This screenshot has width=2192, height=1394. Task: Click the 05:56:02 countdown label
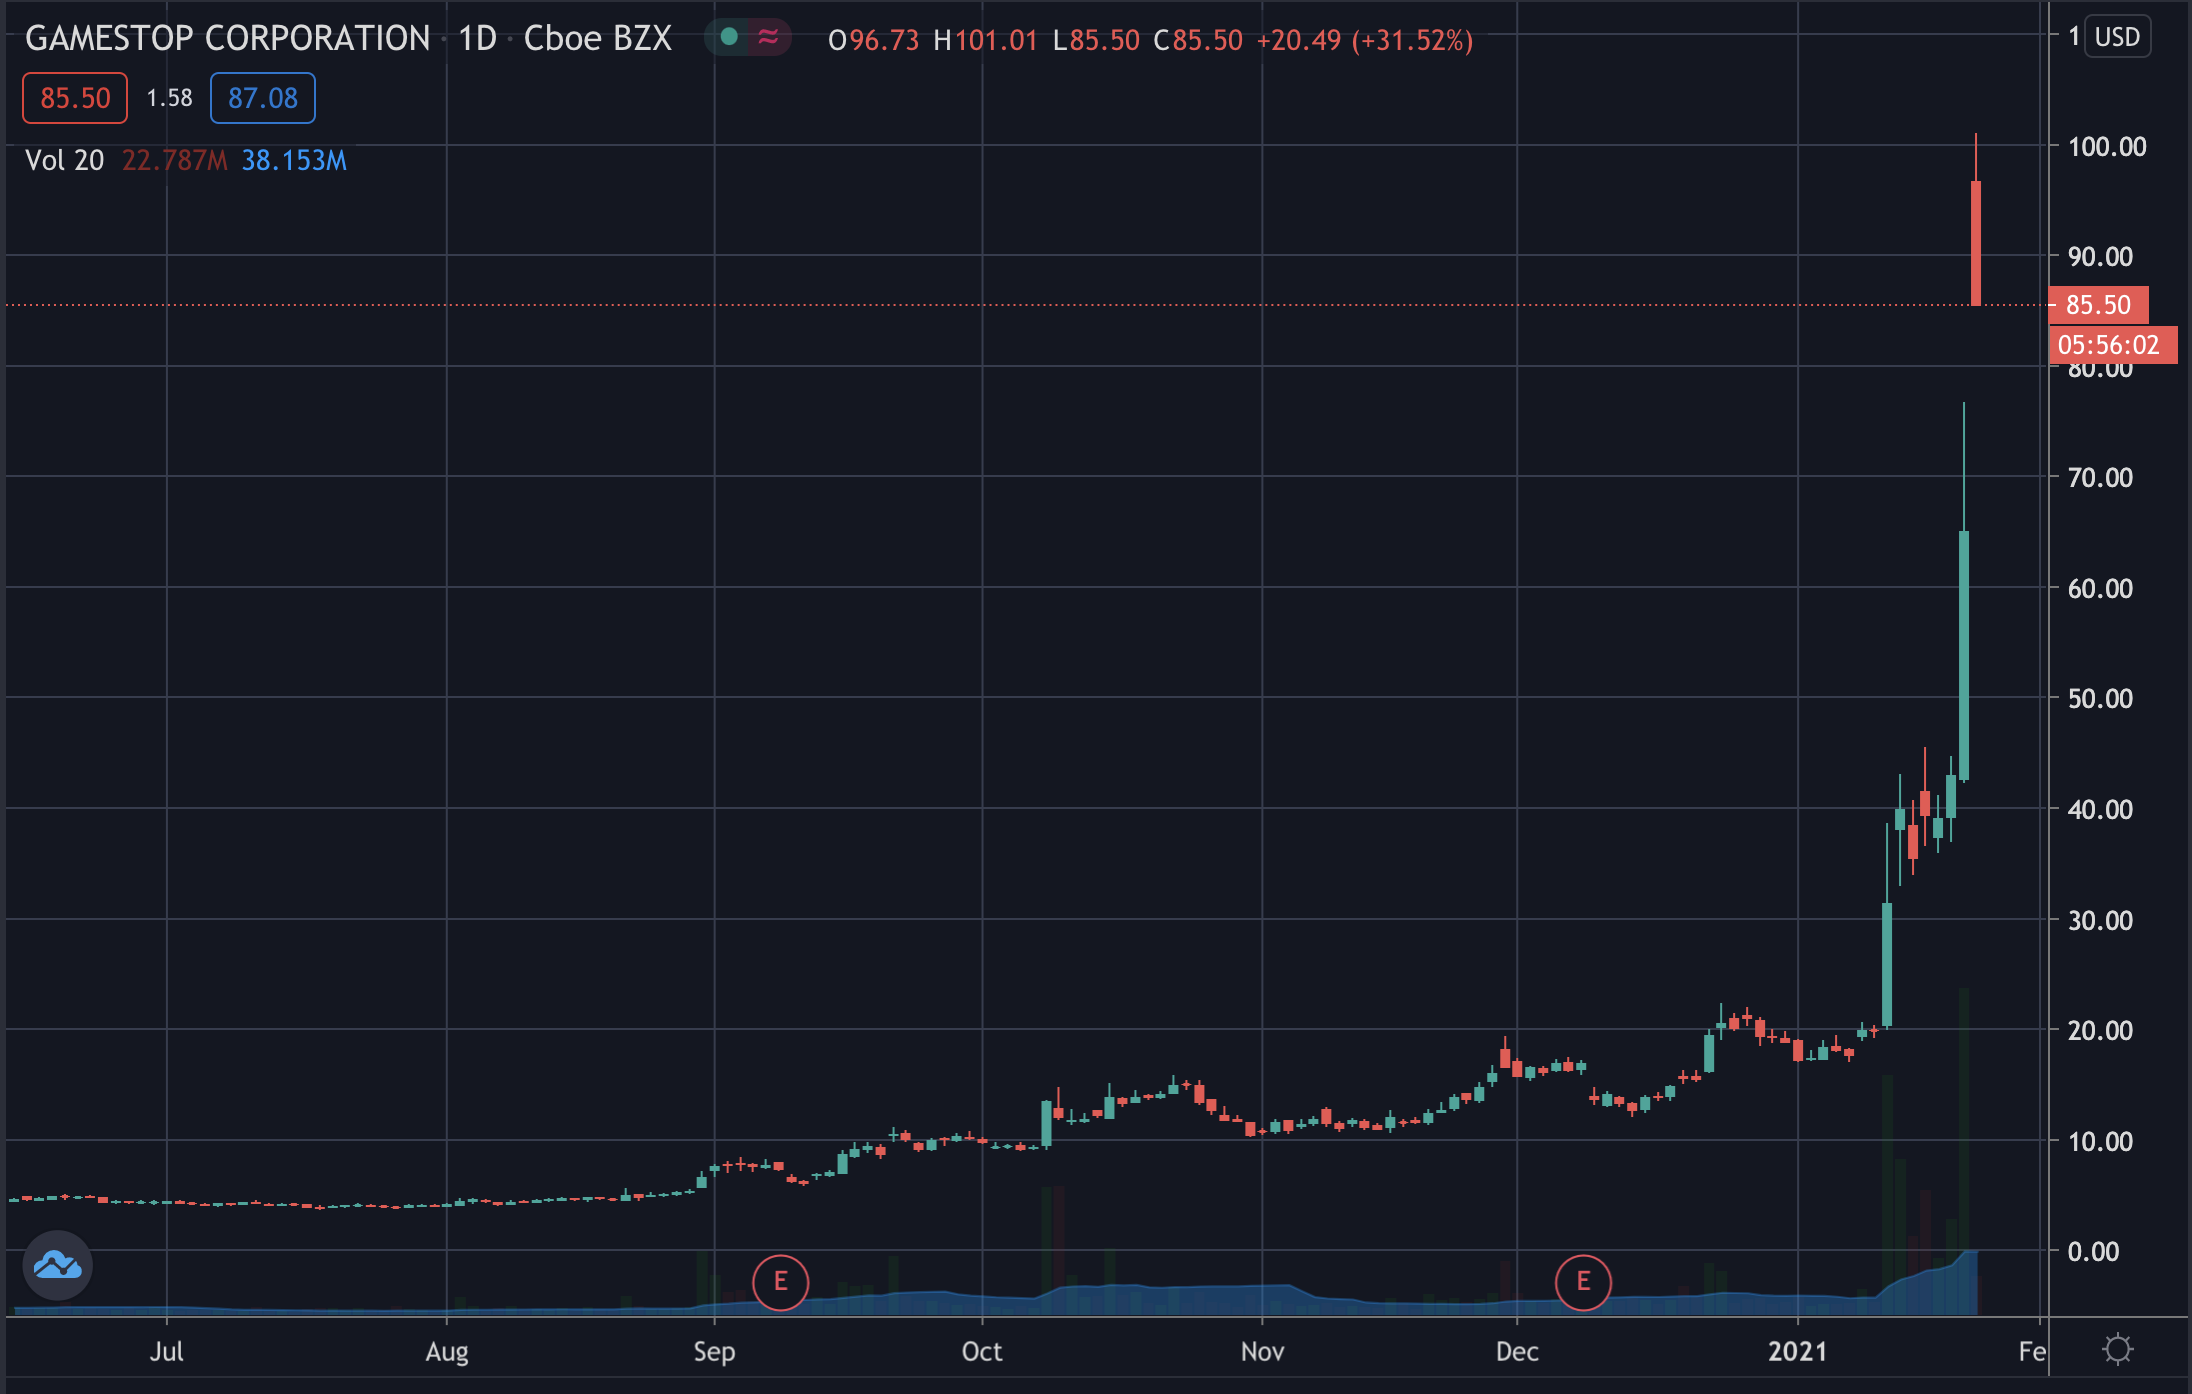tap(2112, 345)
